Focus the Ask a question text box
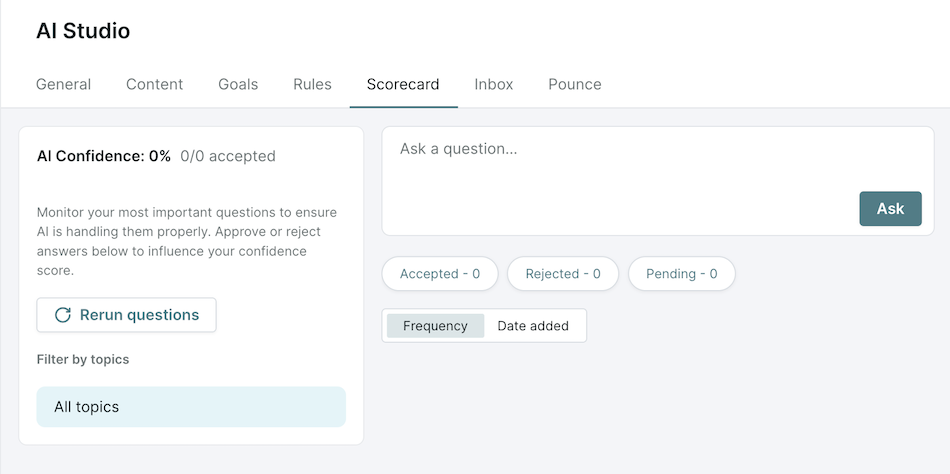The width and height of the screenshot is (950, 474). (x=657, y=181)
